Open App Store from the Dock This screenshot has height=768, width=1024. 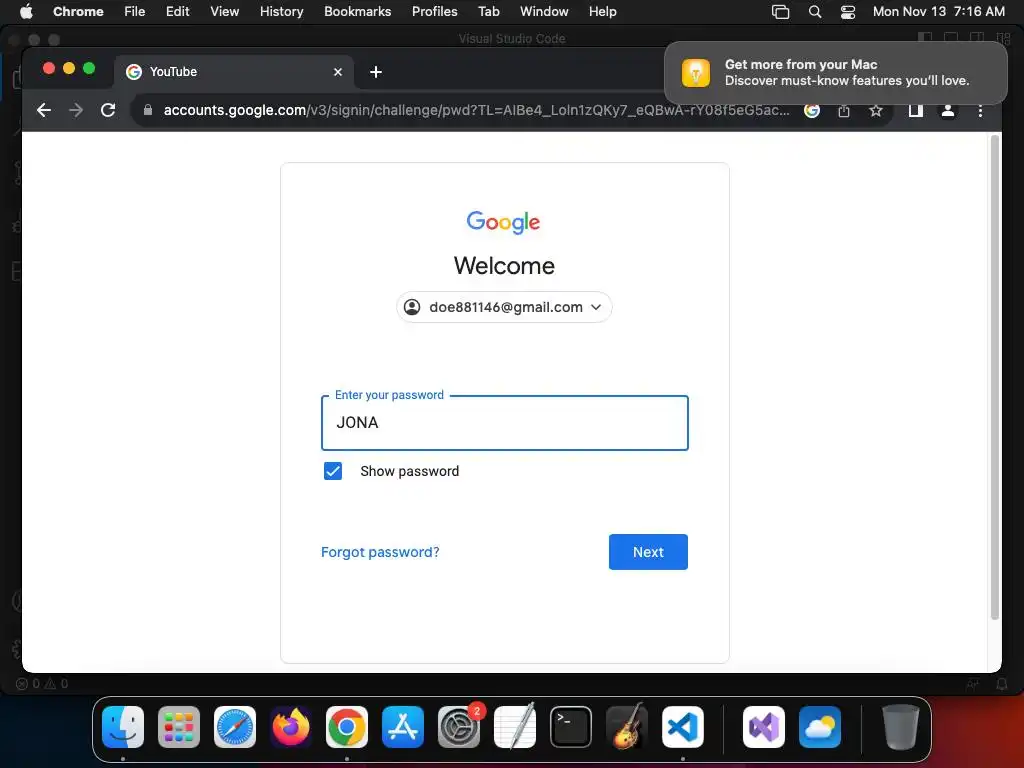[403, 727]
